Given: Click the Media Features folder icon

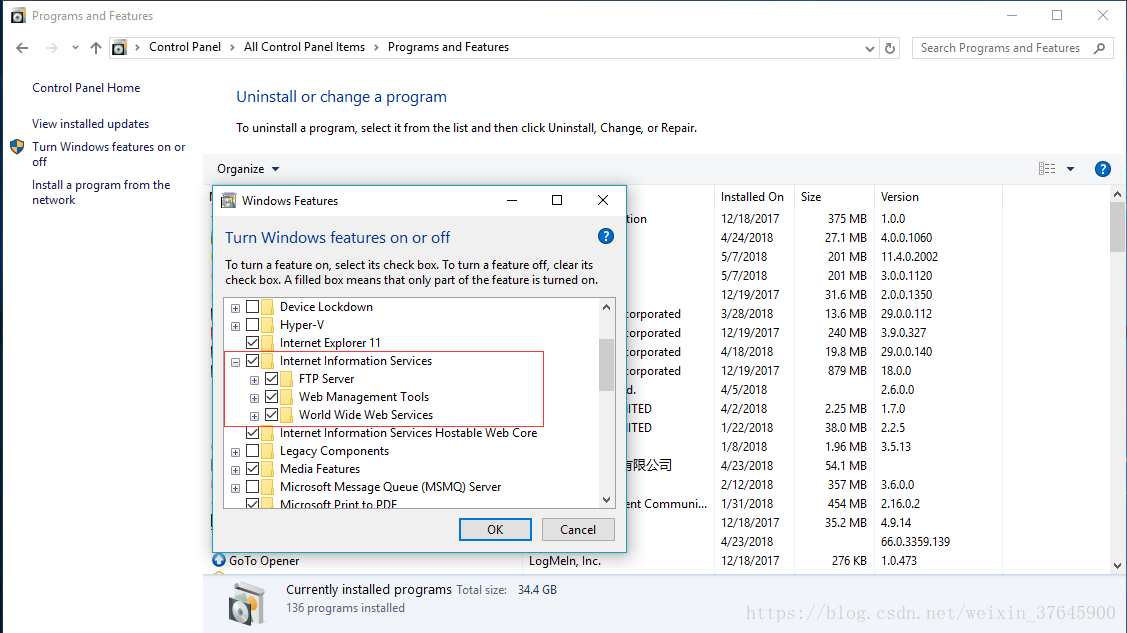Looking at the screenshot, I should click(267, 468).
